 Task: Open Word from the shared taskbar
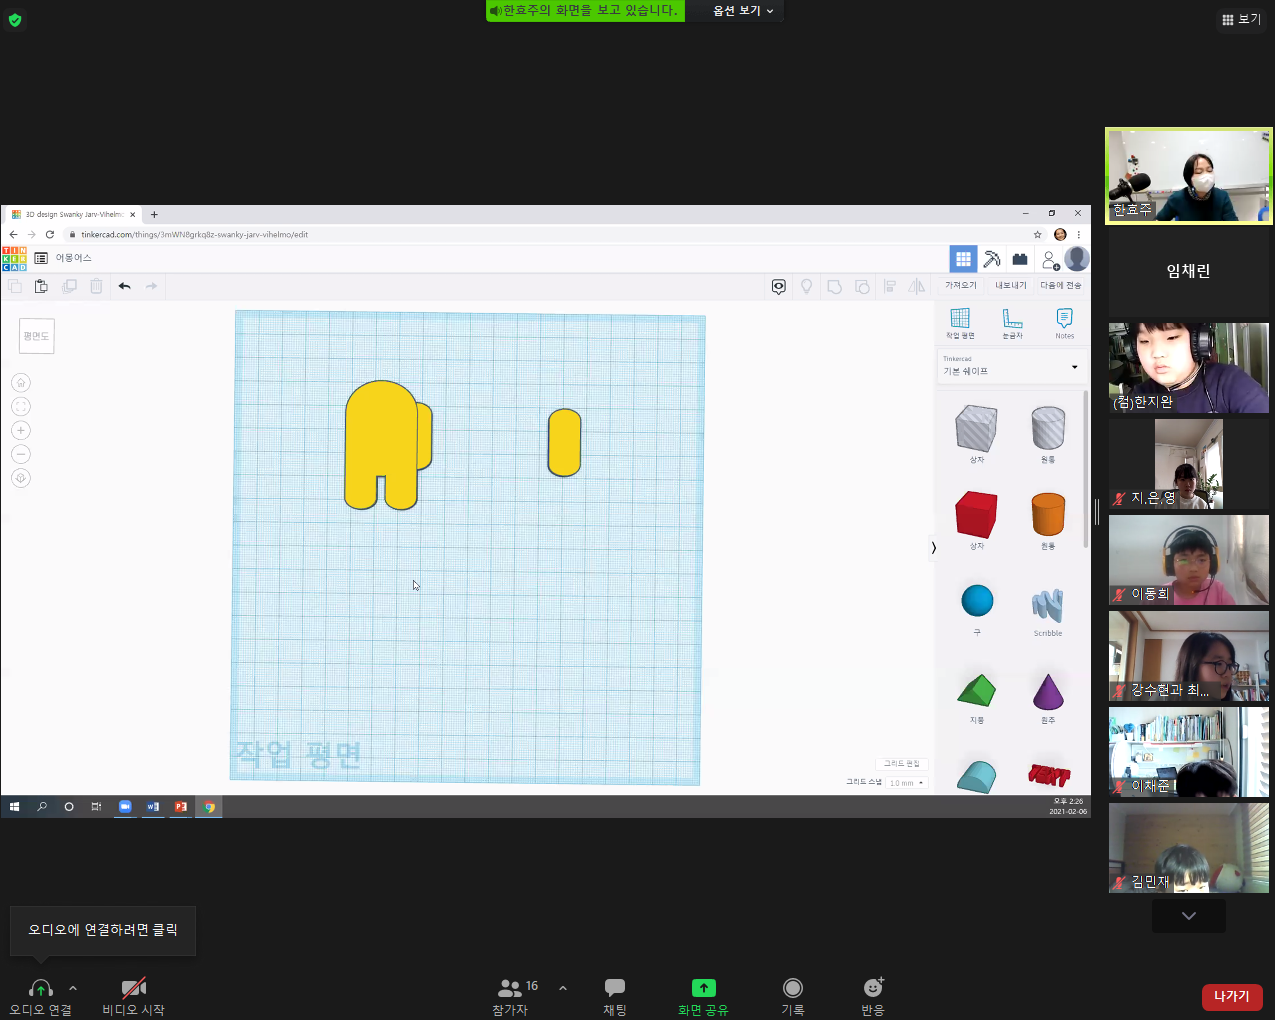pos(153,807)
